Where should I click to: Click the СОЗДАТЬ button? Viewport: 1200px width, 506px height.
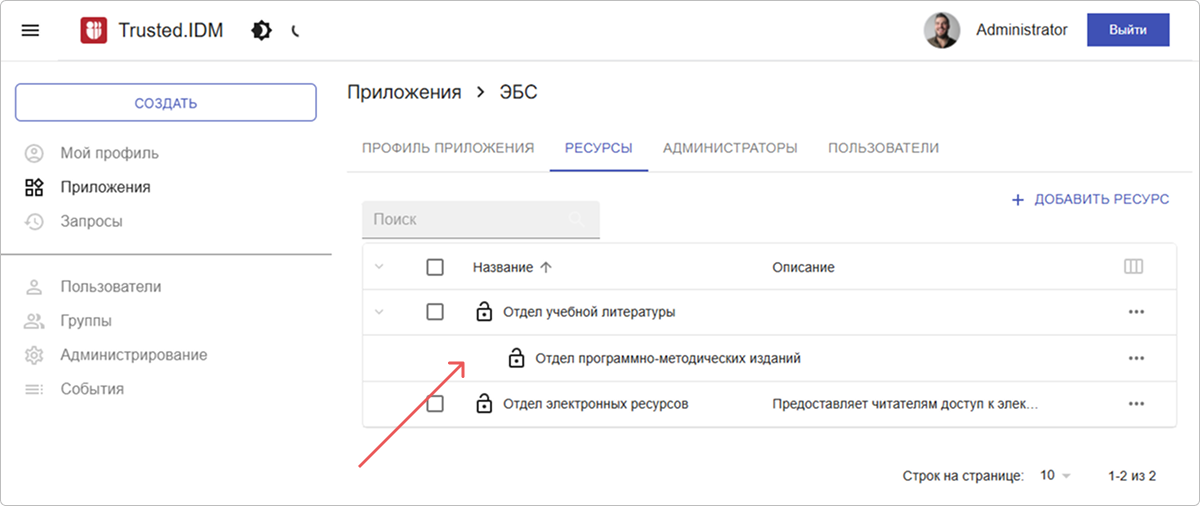pos(166,103)
